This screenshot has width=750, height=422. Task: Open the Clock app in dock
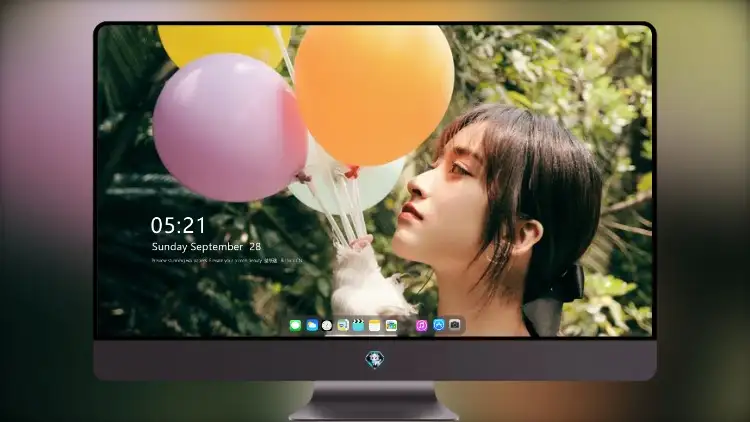[327, 326]
